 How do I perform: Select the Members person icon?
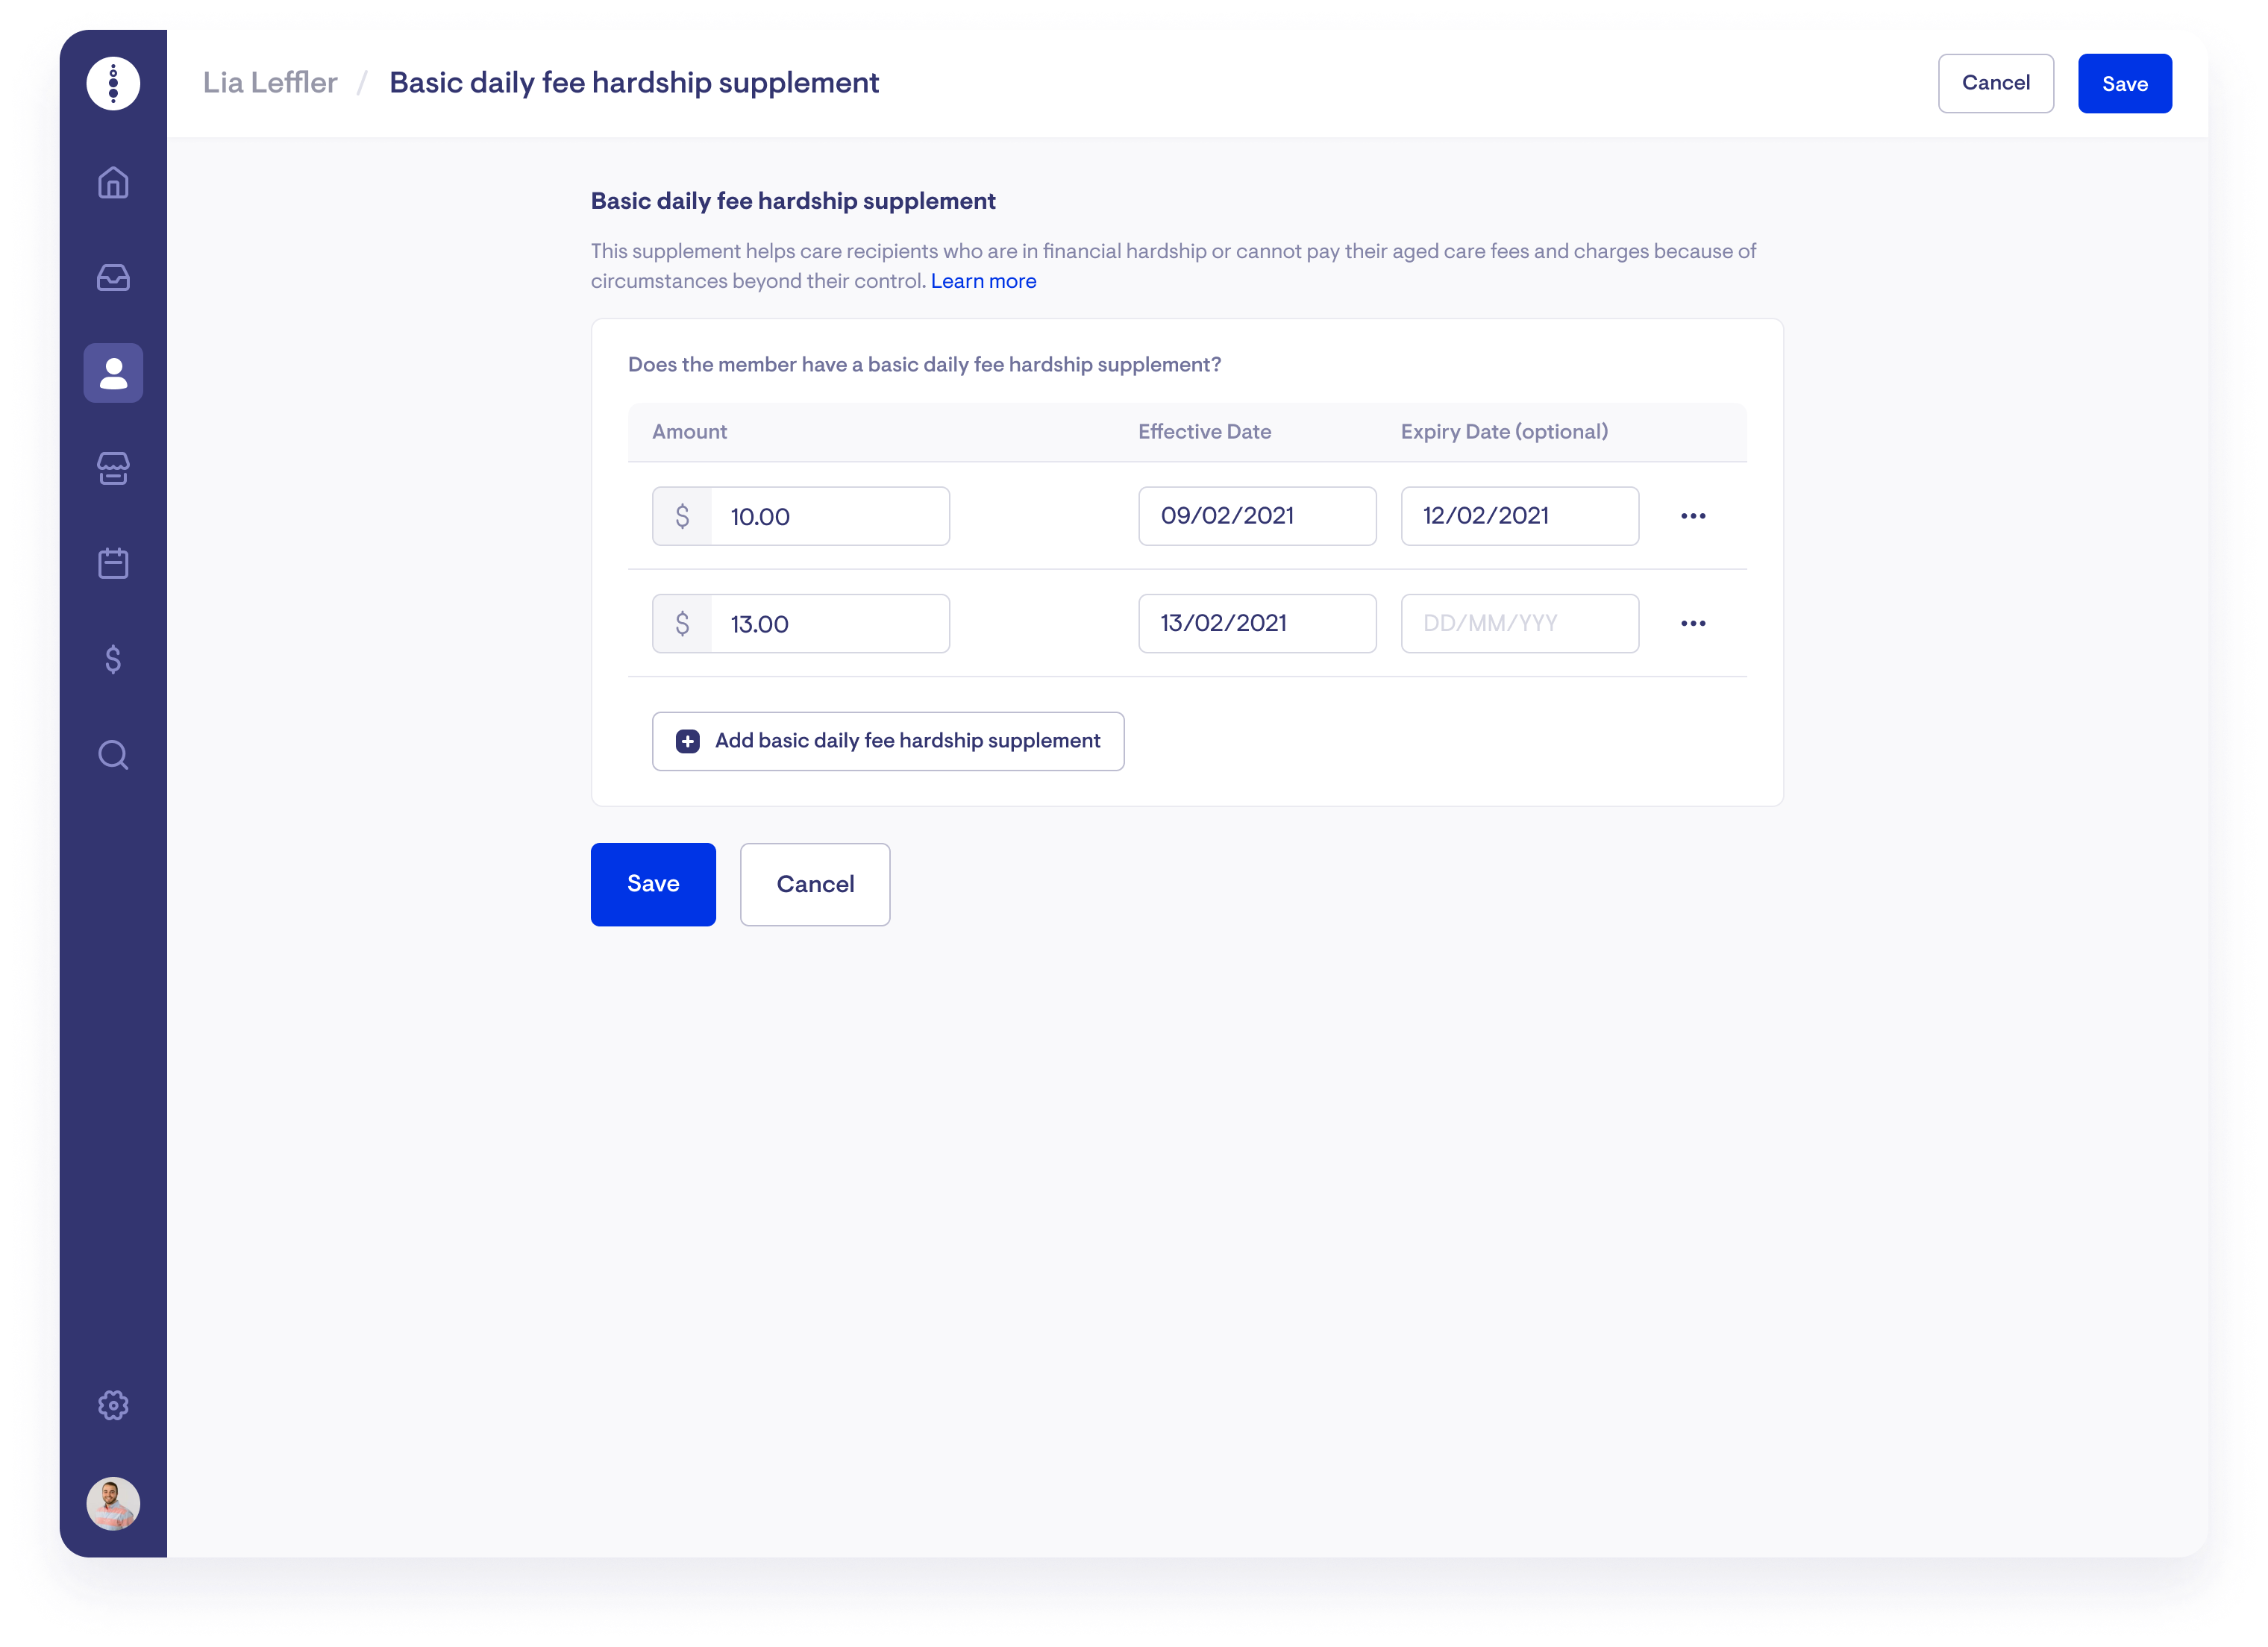113,373
